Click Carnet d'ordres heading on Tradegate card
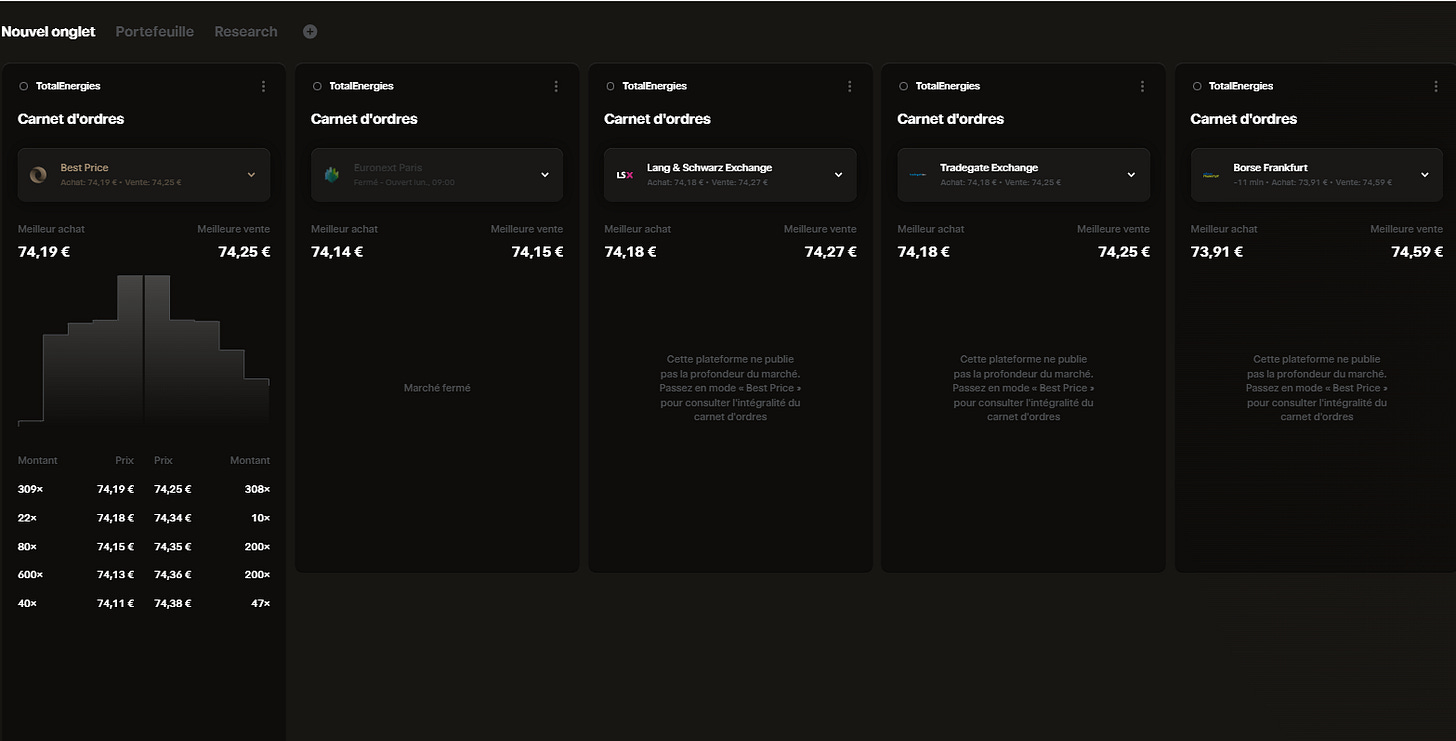The width and height of the screenshot is (1456, 741). pos(950,119)
